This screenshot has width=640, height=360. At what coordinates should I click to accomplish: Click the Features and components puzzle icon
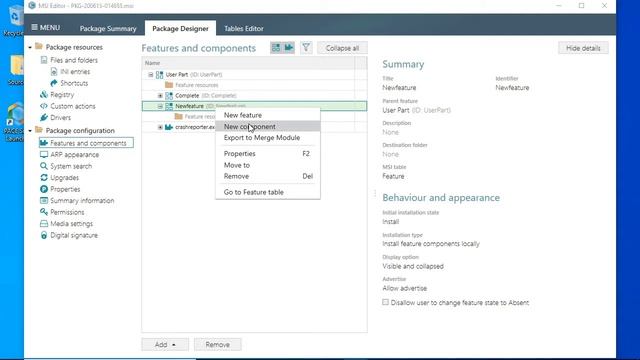tap(44, 143)
